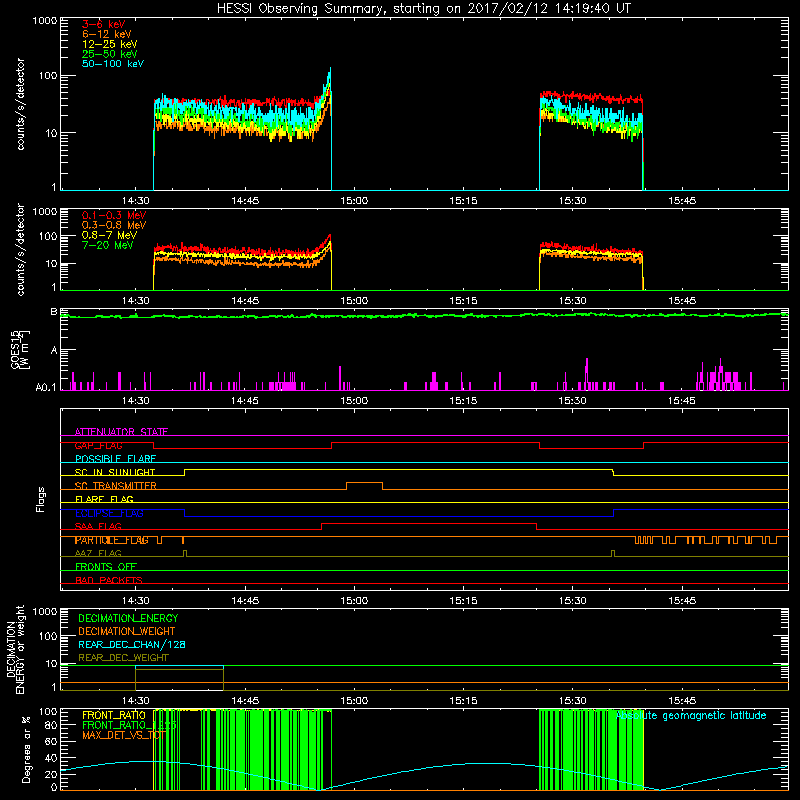
Task: Click the green FRONT_RATIO_1225 legend label
Action: click(129, 725)
